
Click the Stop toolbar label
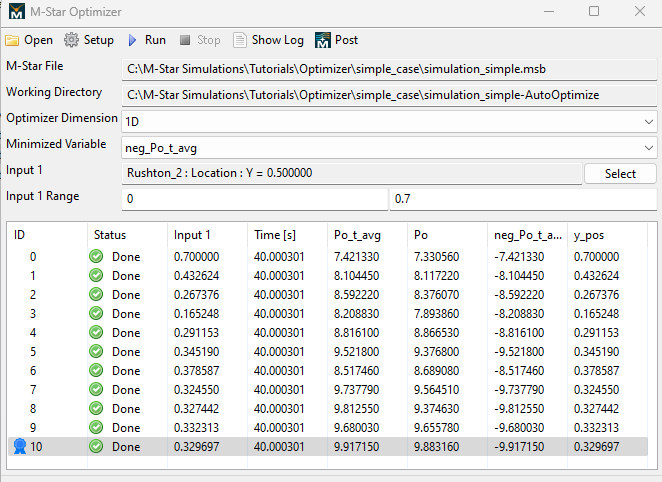point(209,40)
